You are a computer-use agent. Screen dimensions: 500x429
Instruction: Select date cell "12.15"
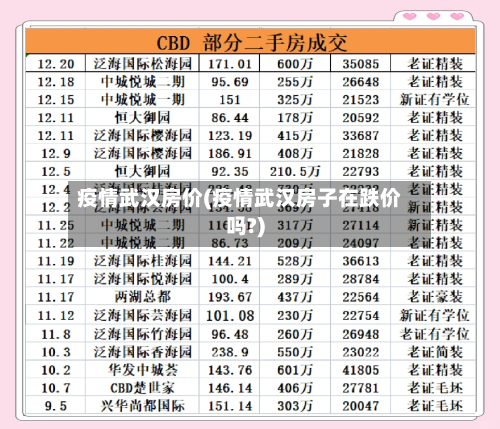[x=56, y=100]
